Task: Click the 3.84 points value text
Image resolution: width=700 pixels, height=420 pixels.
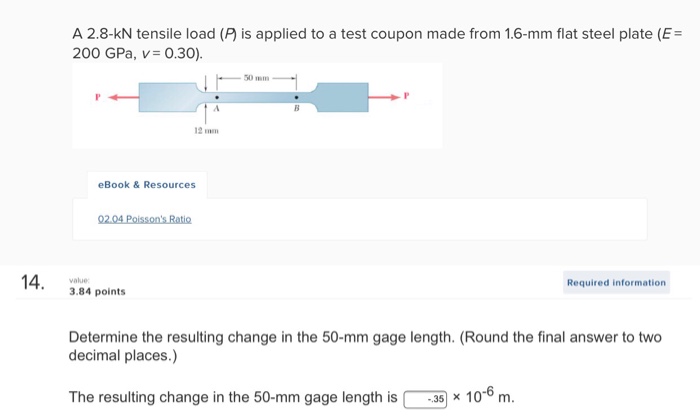Action: 97,291
